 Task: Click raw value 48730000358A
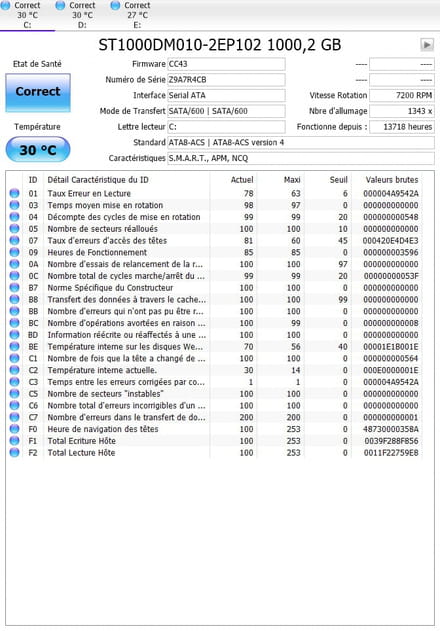point(391,429)
